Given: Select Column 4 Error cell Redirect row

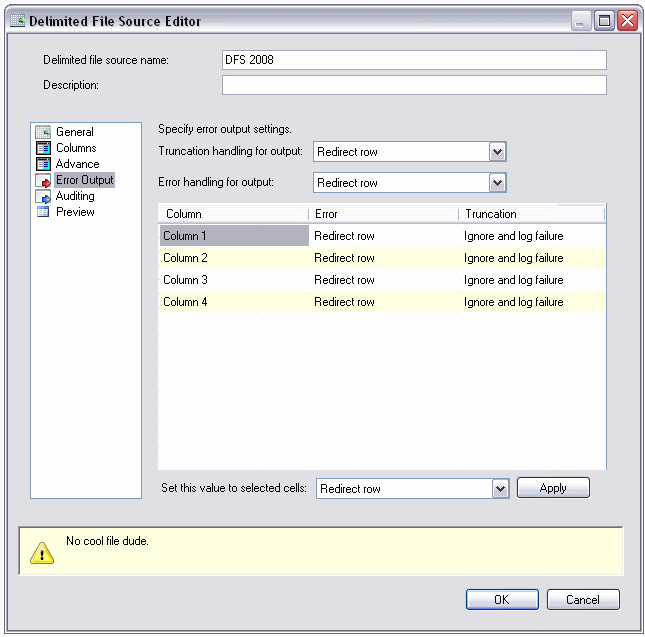Looking at the screenshot, I should click(384, 302).
